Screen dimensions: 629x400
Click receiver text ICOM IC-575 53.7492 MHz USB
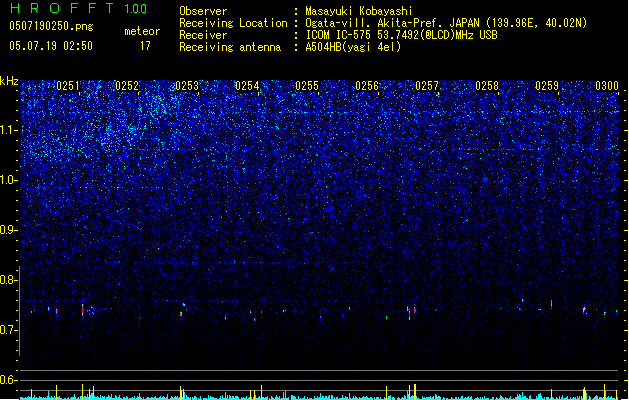point(401,35)
